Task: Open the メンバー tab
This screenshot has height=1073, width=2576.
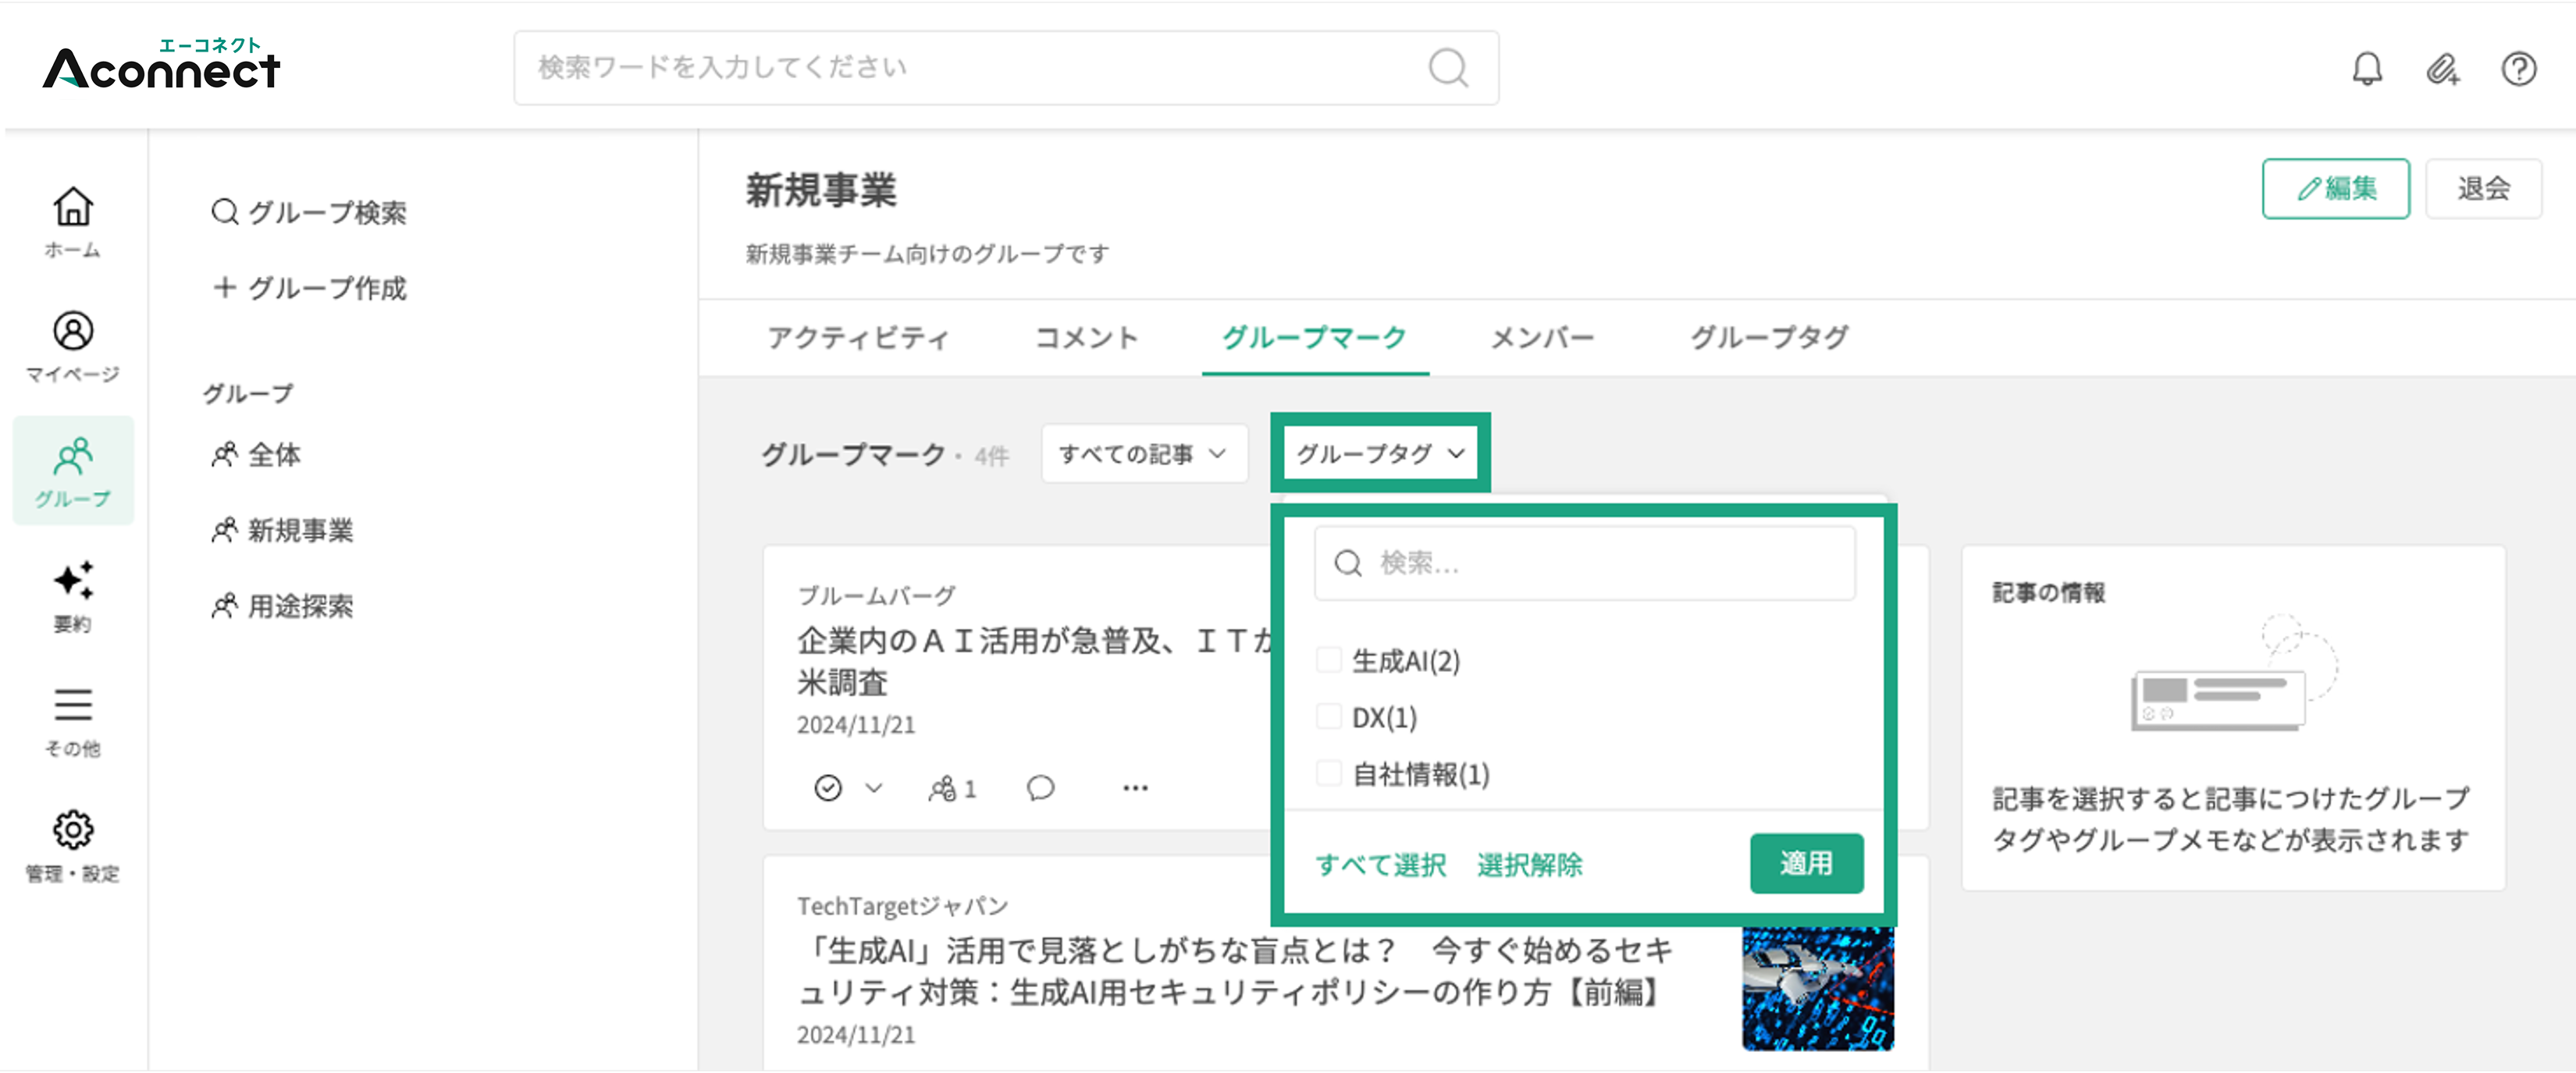Action: click(x=1542, y=338)
